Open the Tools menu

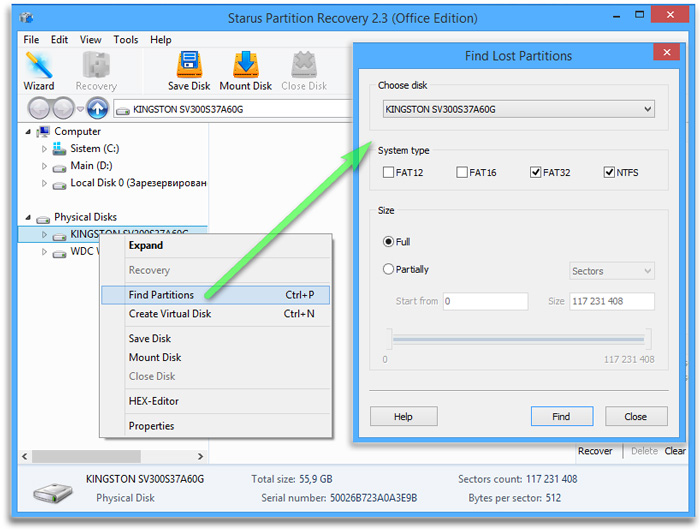pos(126,40)
